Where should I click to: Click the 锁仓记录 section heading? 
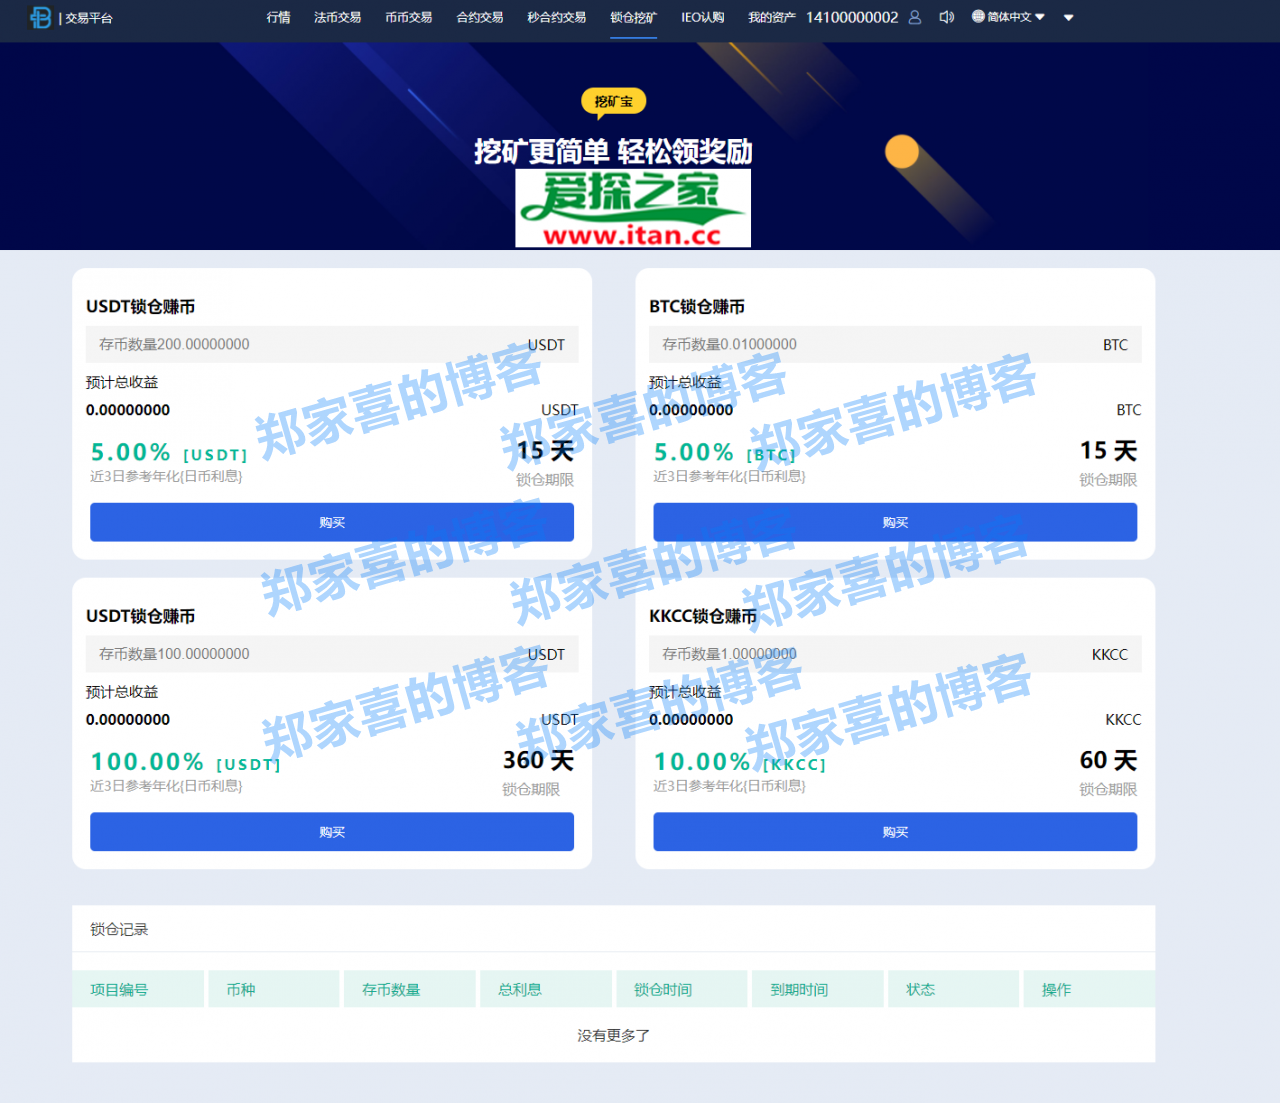(119, 930)
